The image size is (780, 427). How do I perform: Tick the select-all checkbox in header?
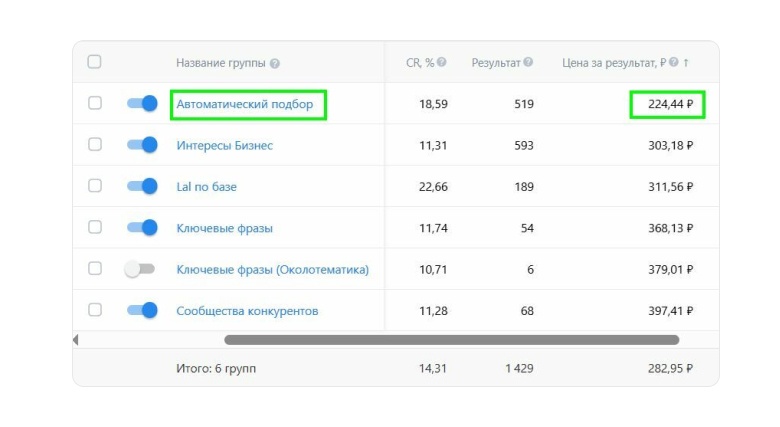pyautogui.click(x=95, y=62)
